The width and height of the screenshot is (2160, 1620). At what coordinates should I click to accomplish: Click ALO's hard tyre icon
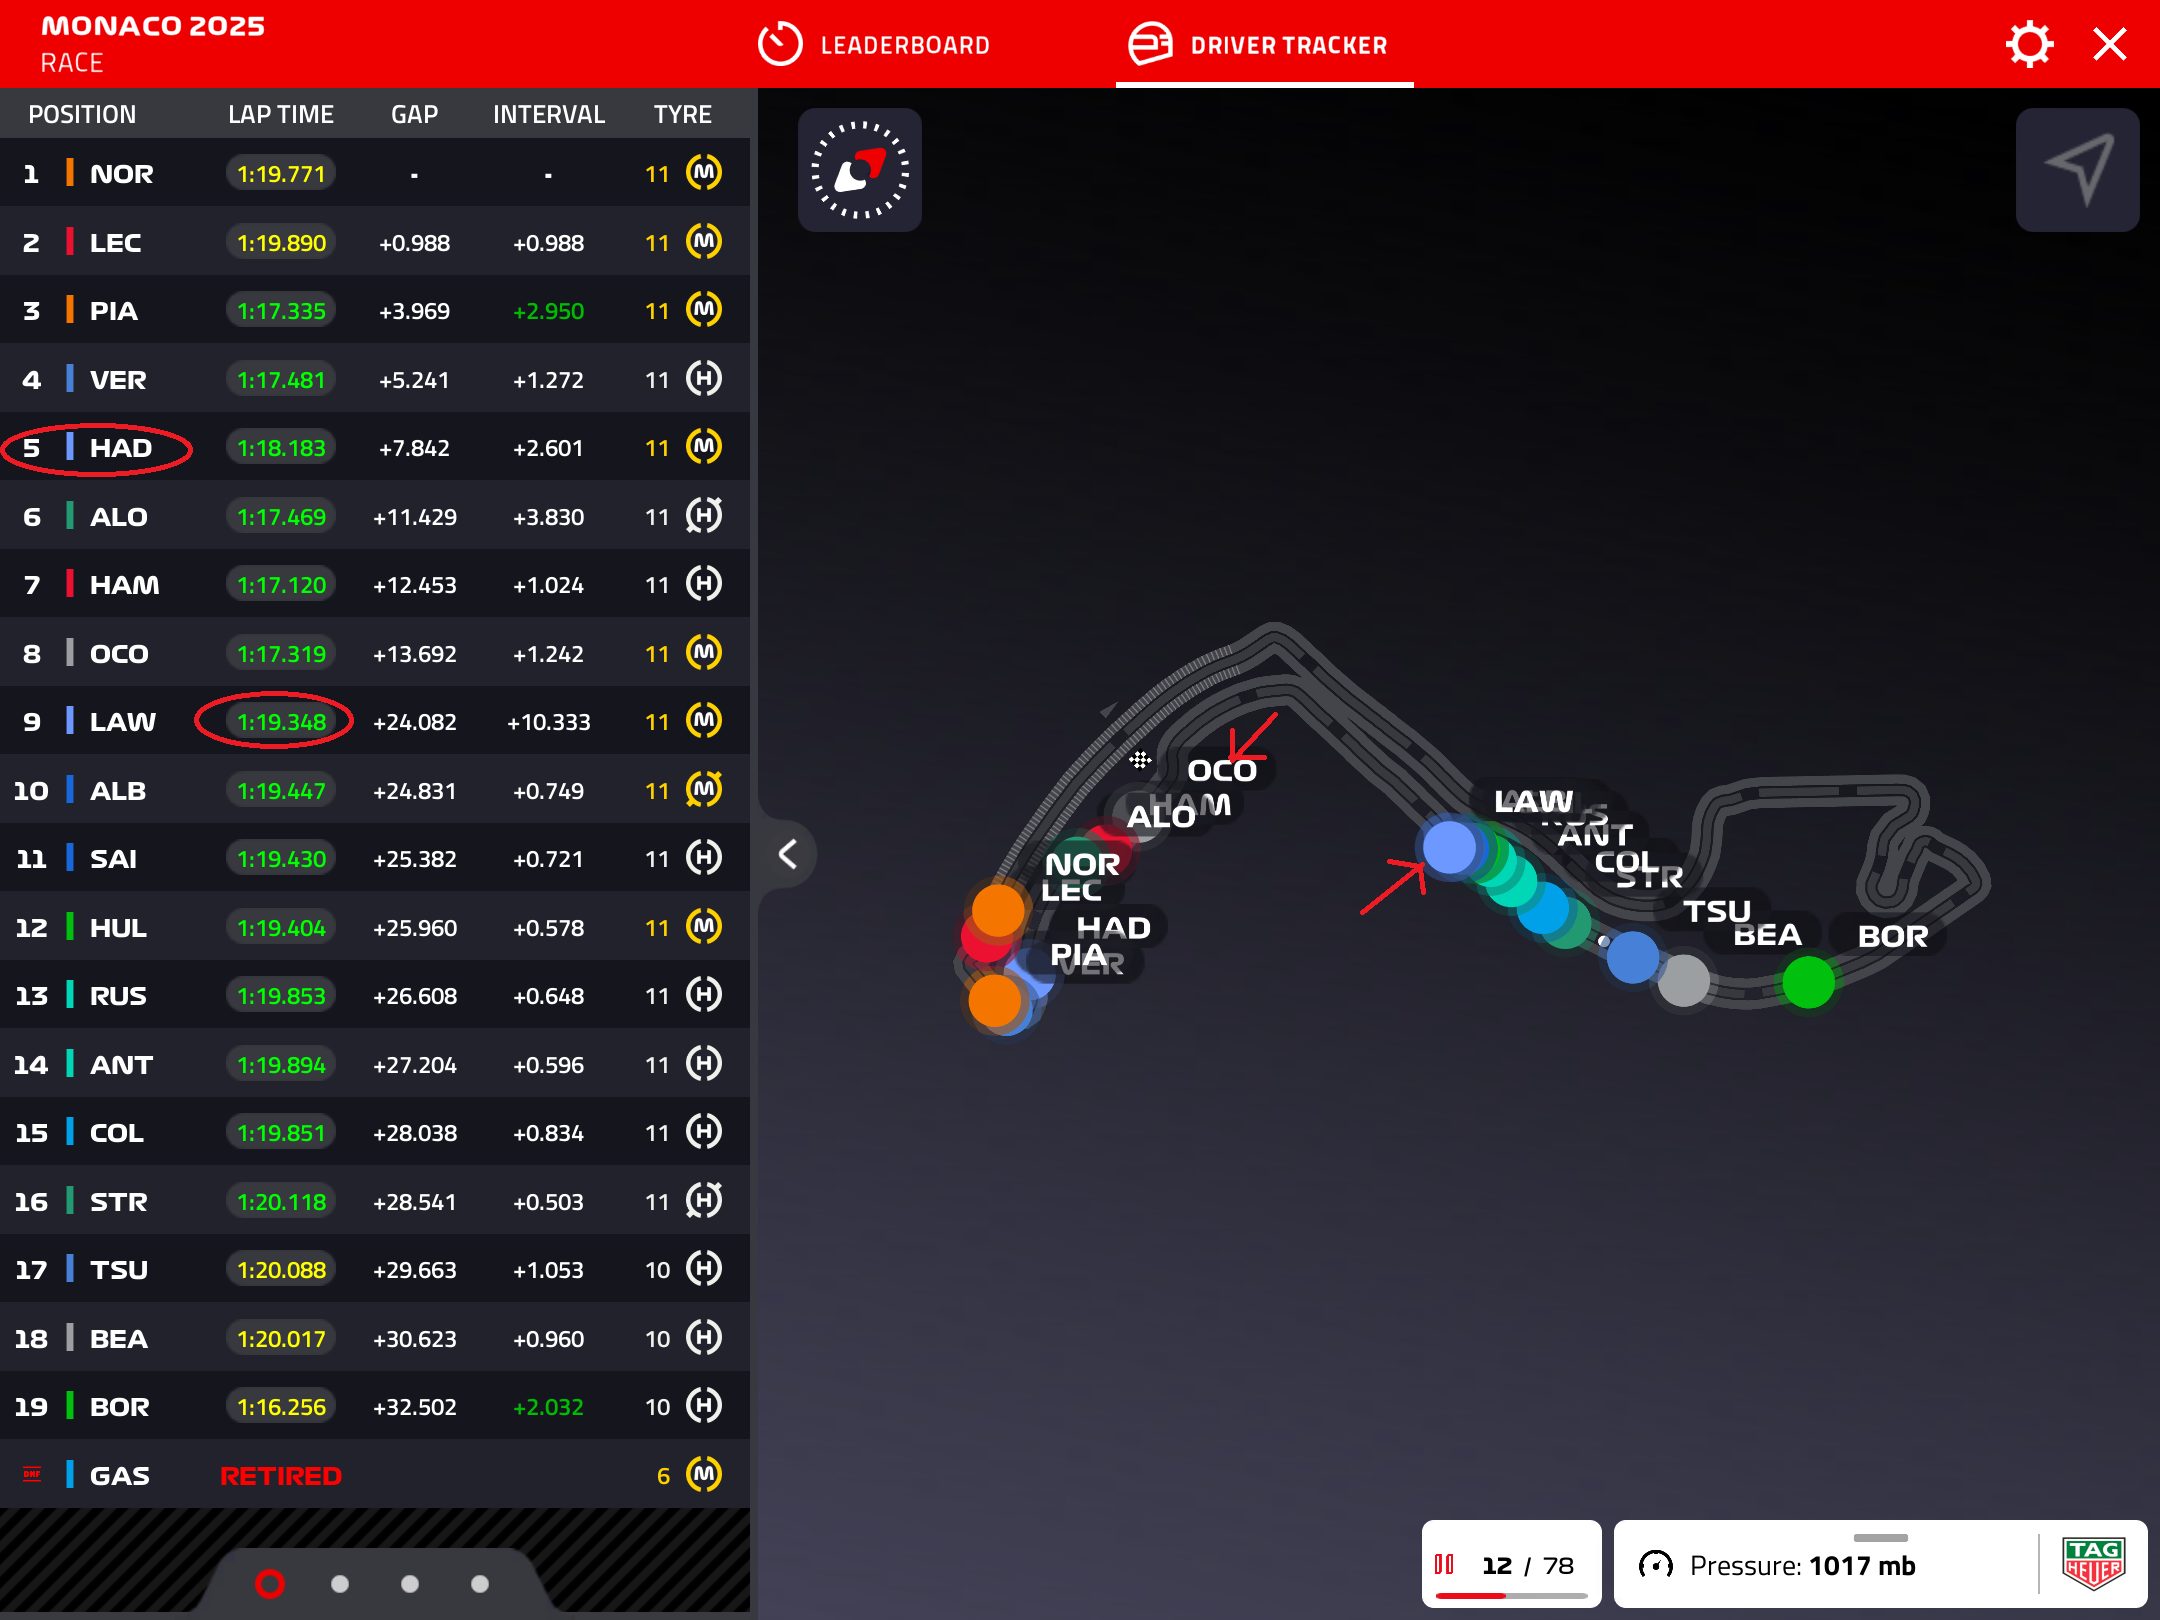(x=704, y=515)
